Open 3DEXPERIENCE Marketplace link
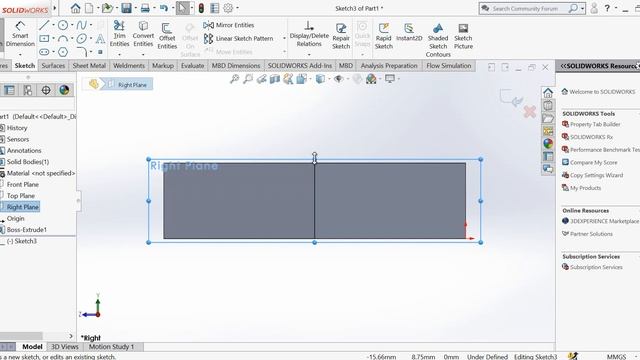The image size is (640, 360). click(x=604, y=221)
